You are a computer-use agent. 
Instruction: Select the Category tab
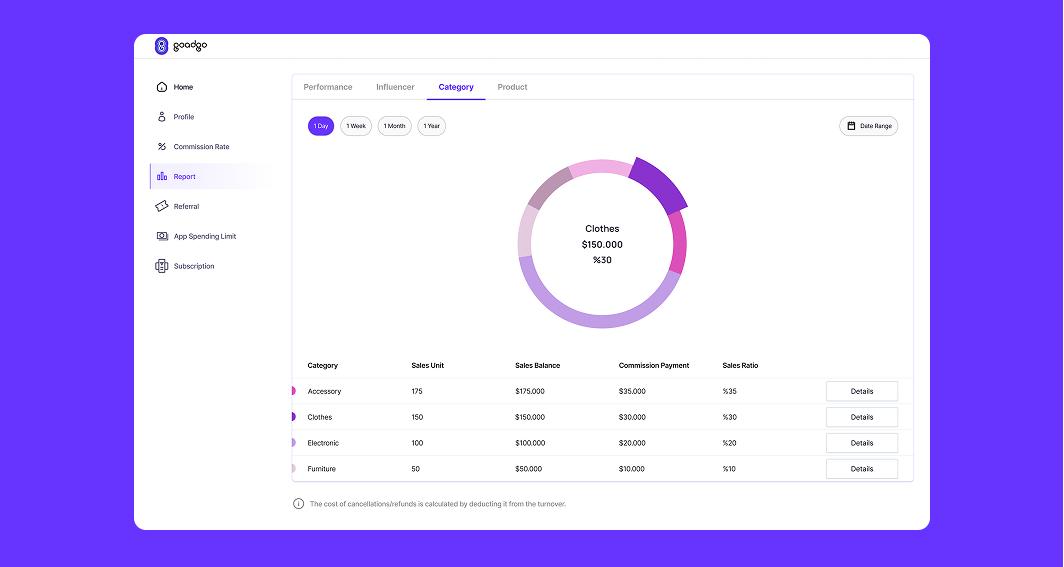click(x=456, y=87)
